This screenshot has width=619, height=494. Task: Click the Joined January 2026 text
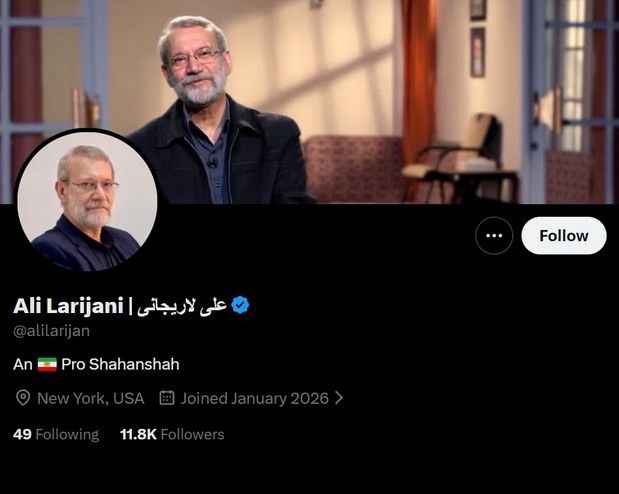(255, 398)
